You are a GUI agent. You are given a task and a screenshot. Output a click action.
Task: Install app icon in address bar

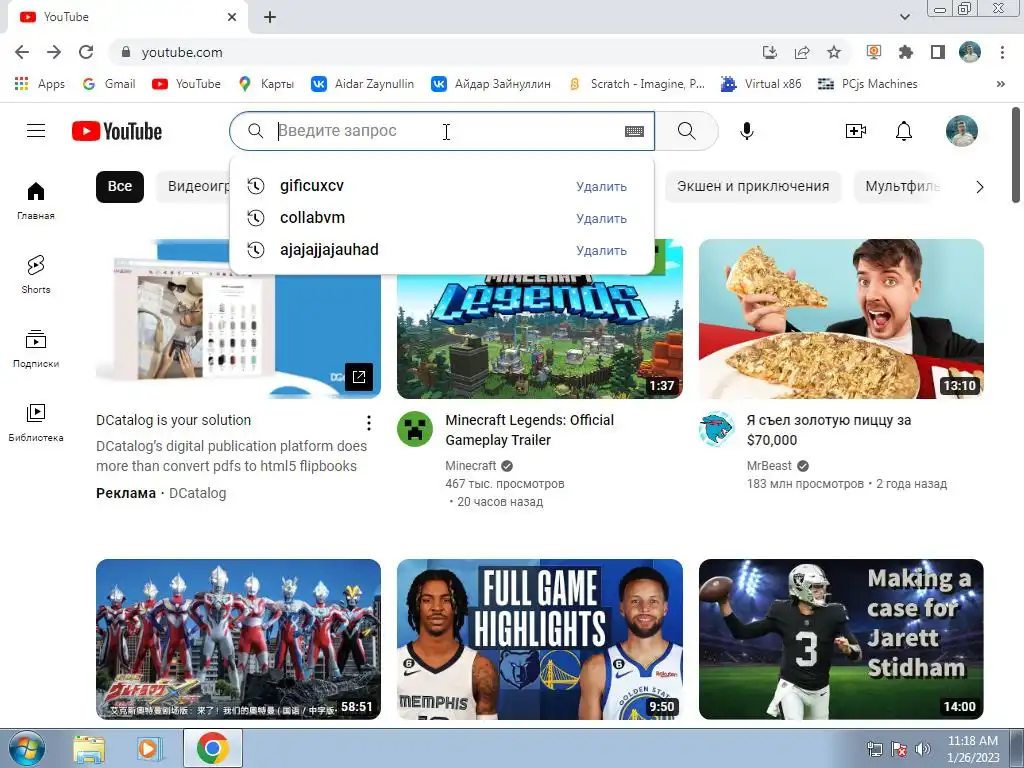pos(770,52)
